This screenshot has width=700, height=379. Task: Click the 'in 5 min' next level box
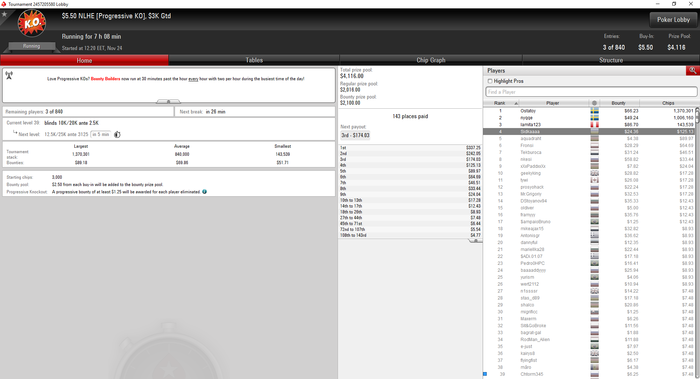100,134
